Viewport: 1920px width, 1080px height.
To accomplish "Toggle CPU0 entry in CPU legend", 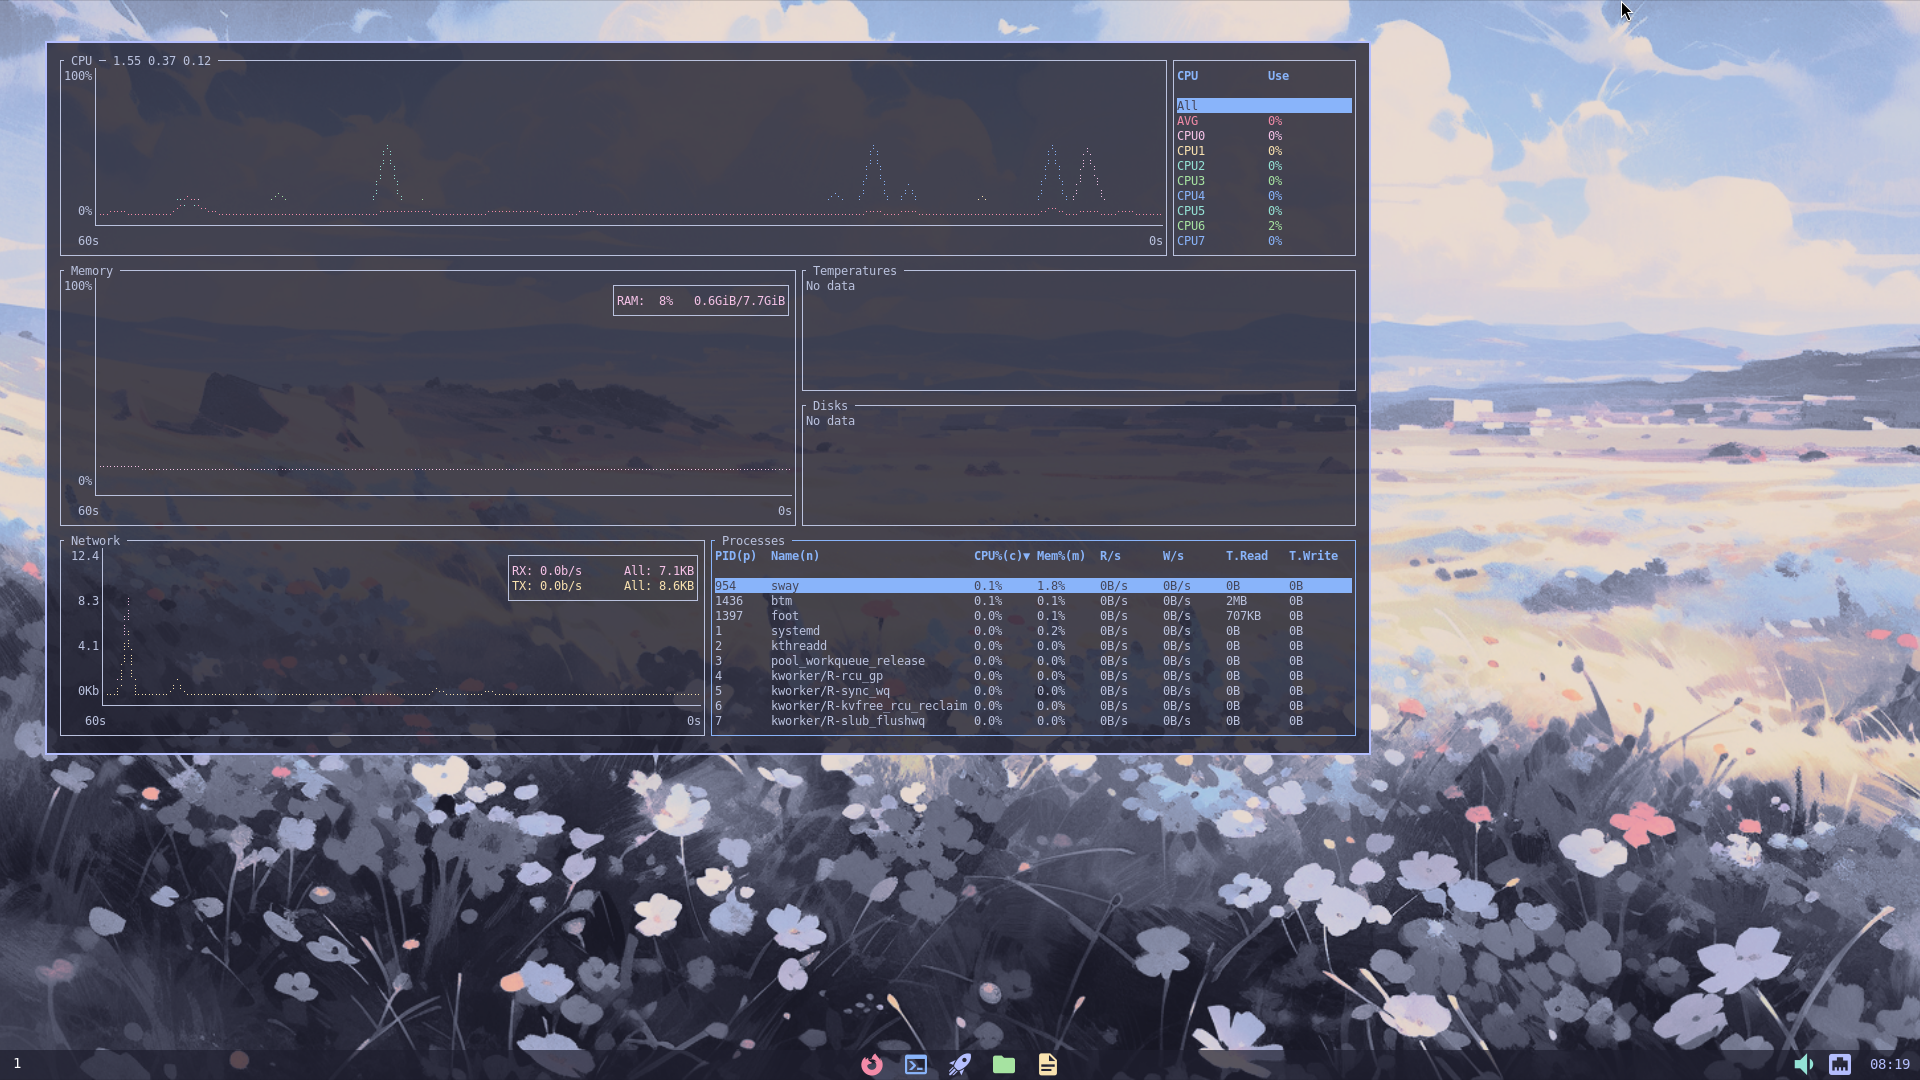I will [1191, 136].
